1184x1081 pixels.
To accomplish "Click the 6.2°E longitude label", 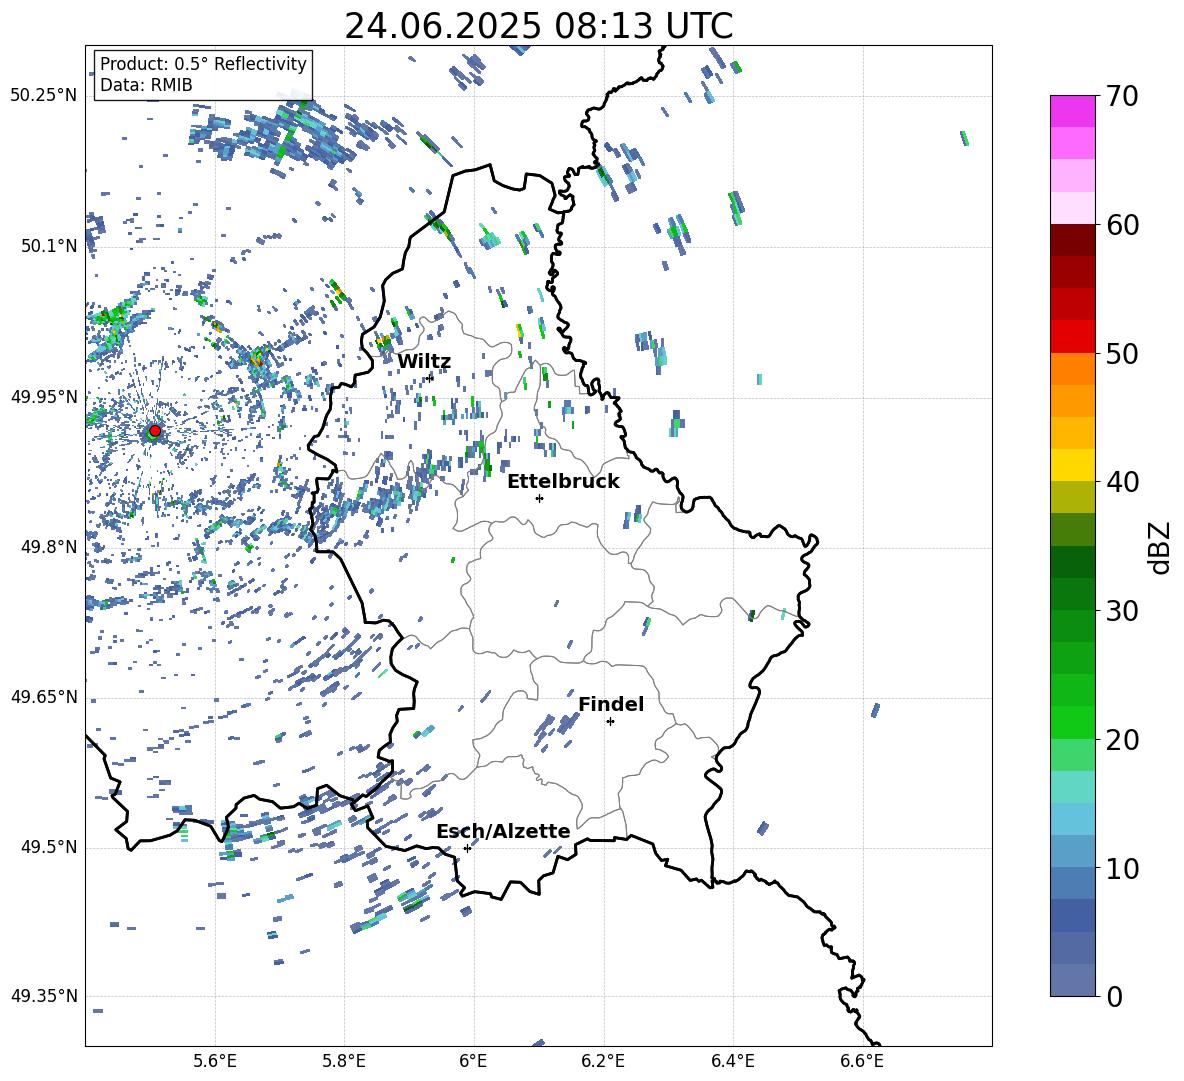I will [603, 1061].
